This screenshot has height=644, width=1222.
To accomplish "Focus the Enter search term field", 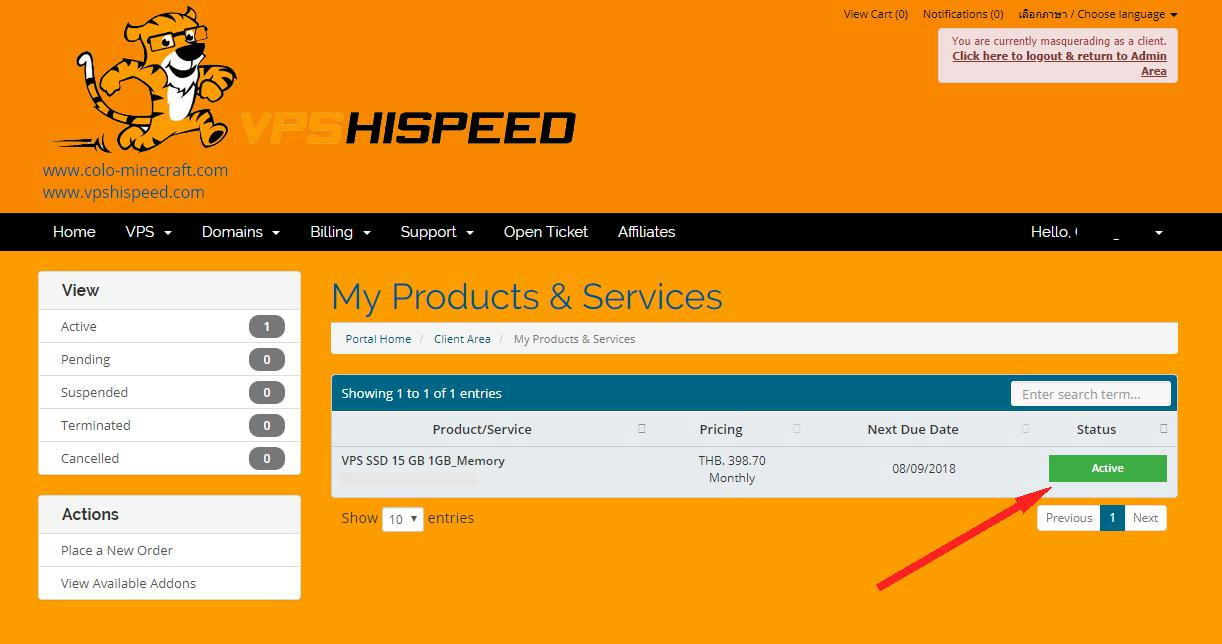I will point(1090,394).
